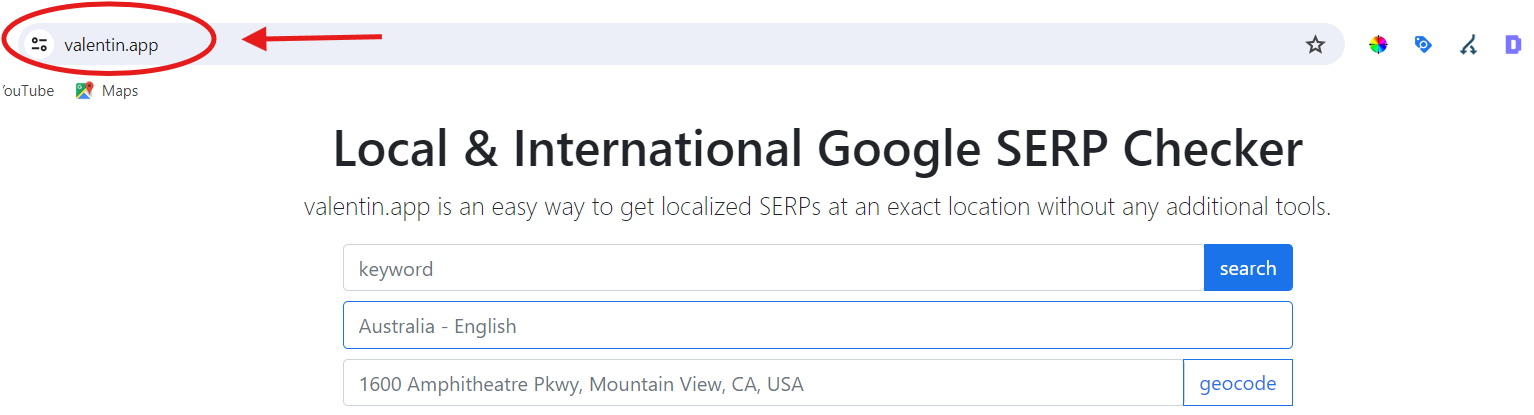Focus the keyword input field

(773, 268)
